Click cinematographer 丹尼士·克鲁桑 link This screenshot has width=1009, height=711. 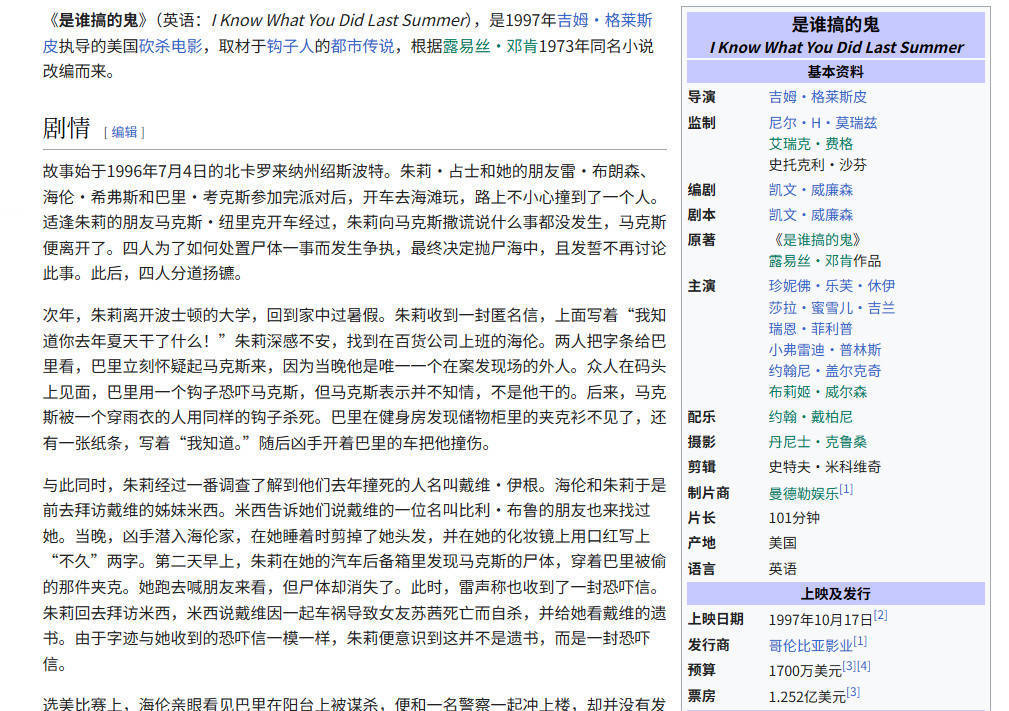coord(817,442)
